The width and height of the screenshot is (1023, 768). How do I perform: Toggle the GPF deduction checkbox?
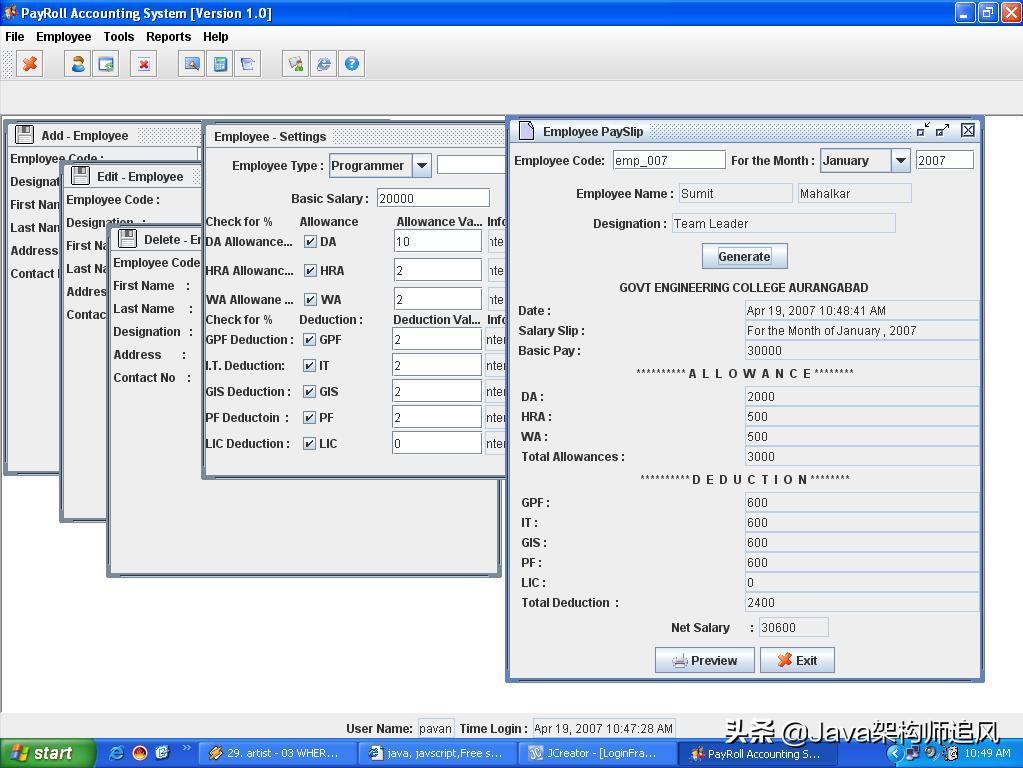[310, 340]
